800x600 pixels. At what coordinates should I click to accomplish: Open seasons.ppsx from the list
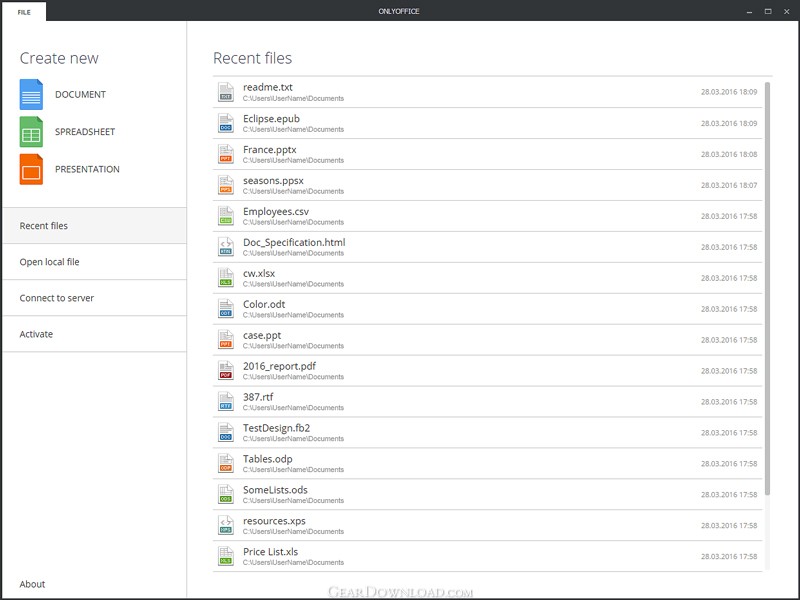coord(488,185)
